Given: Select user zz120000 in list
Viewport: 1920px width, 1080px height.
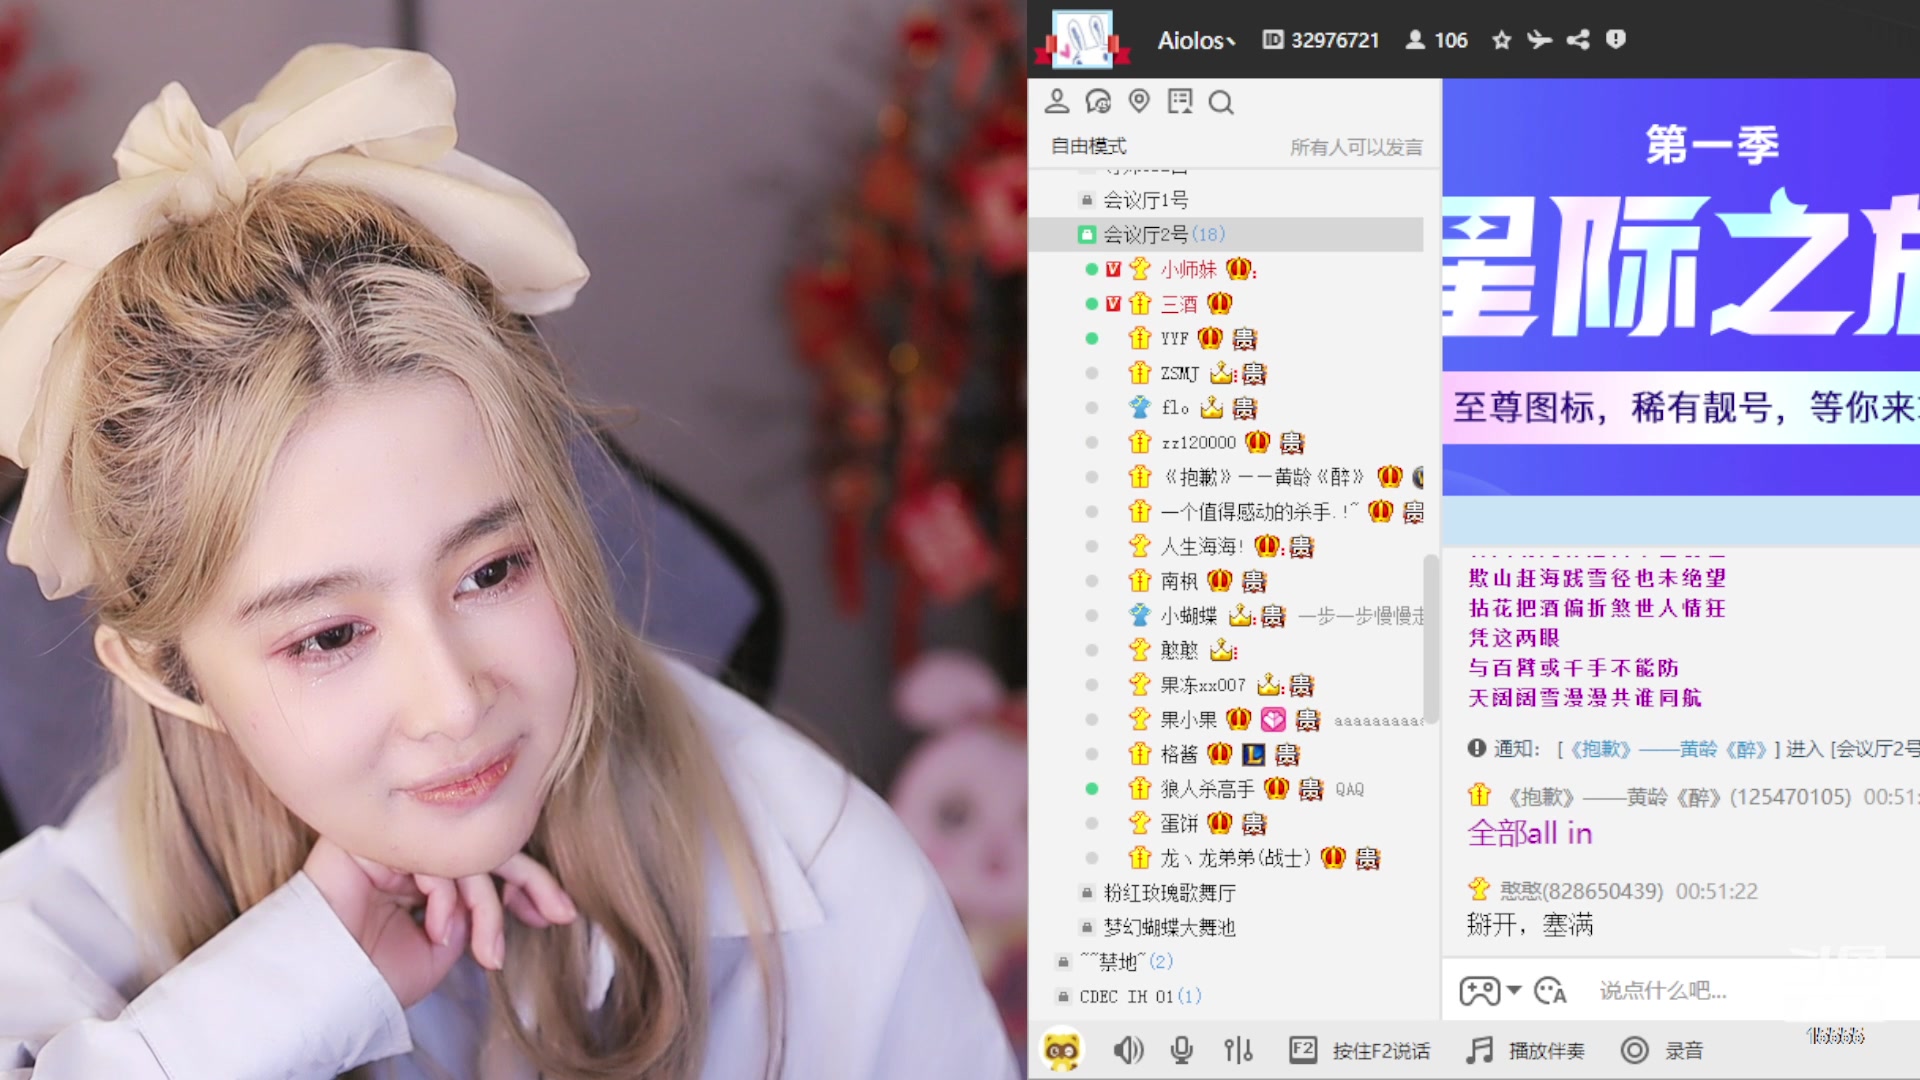Looking at the screenshot, I should pos(1198,442).
